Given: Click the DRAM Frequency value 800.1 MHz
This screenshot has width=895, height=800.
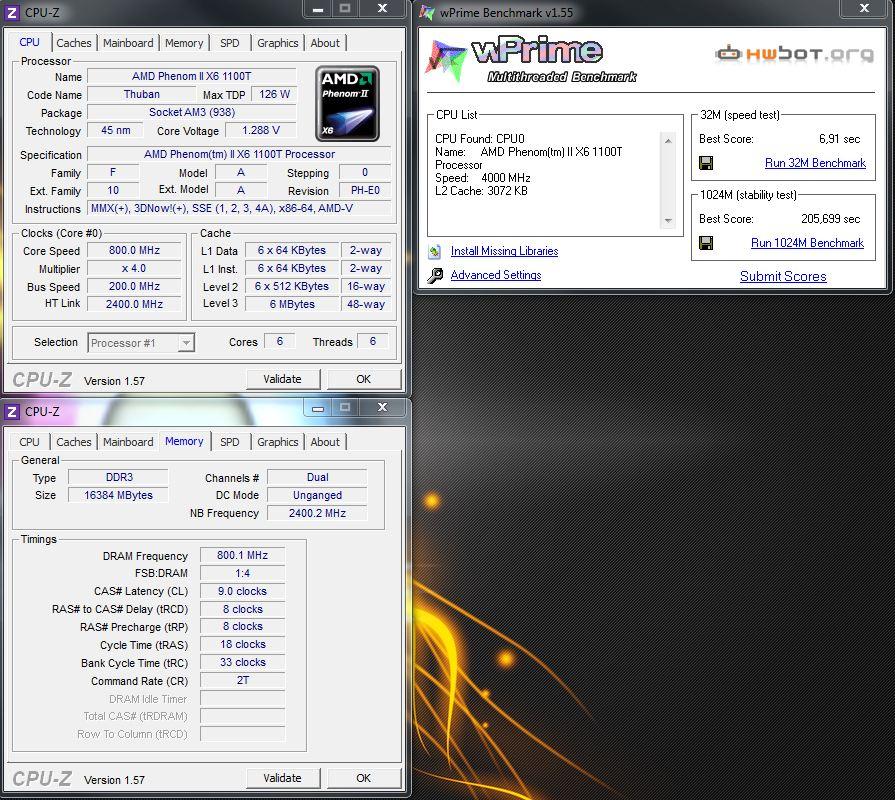Looking at the screenshot, I should 243,555.
